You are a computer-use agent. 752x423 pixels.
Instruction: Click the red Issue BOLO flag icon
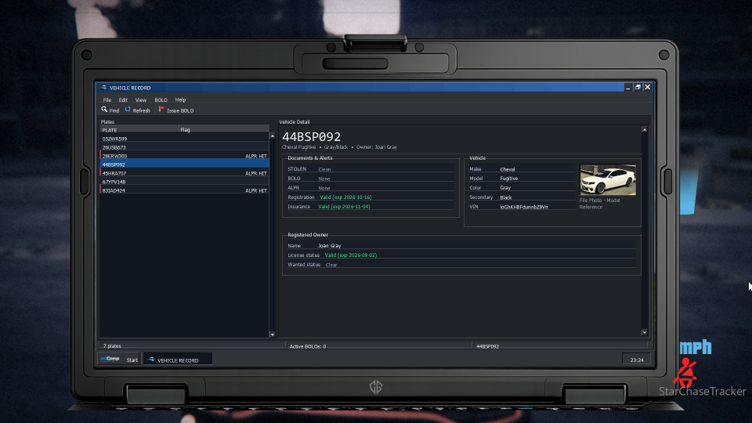tap(162, 110)
